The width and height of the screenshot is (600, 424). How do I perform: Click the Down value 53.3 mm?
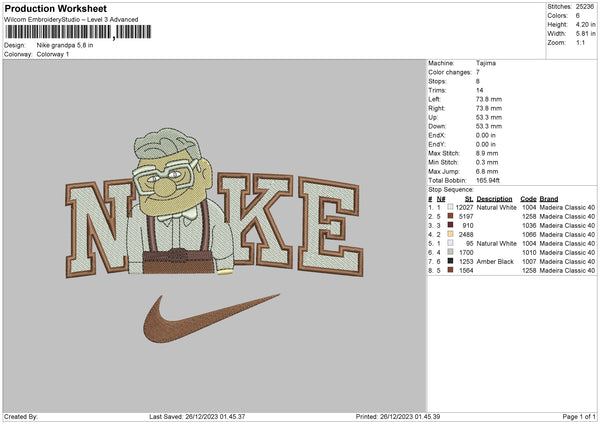[x=489, y=126]
